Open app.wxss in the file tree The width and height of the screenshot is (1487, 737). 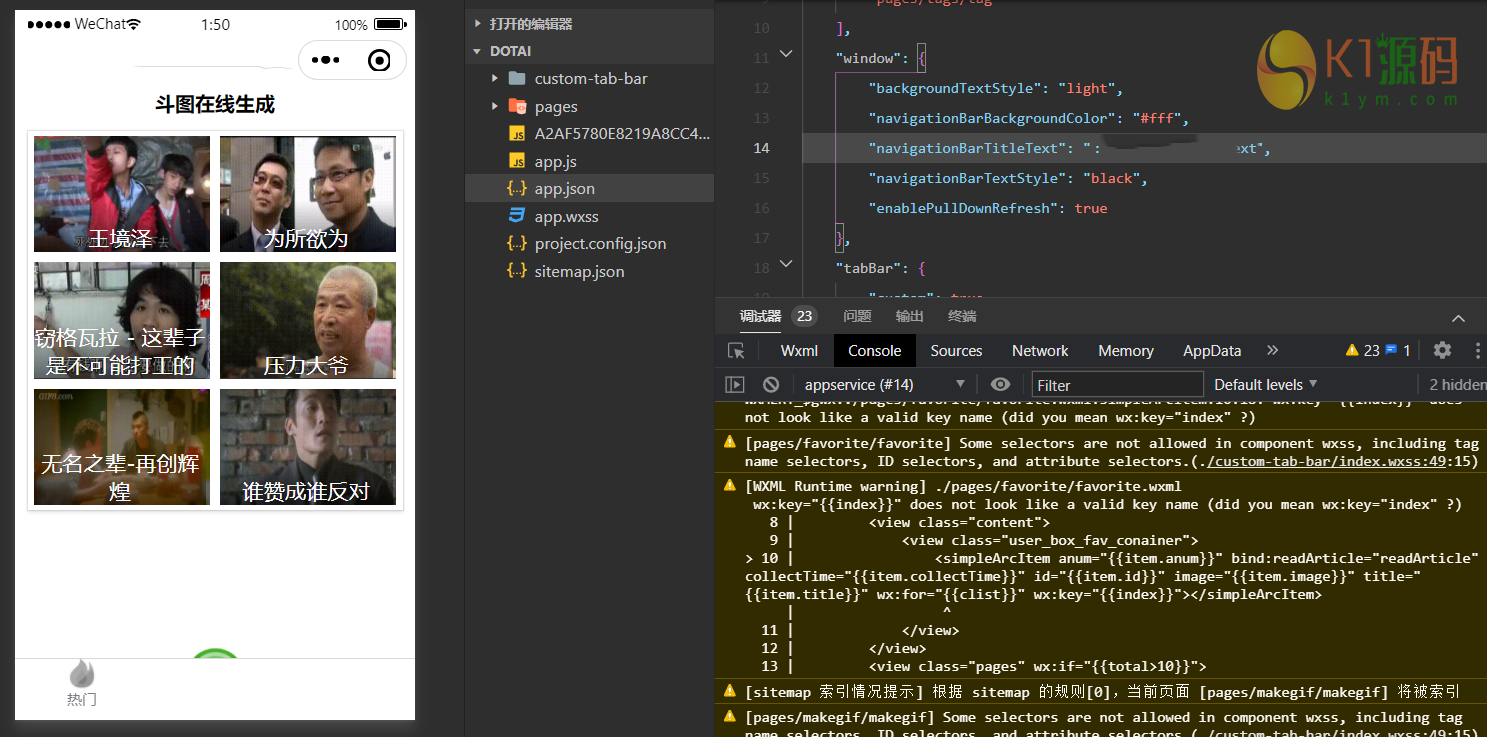[566, 216]
